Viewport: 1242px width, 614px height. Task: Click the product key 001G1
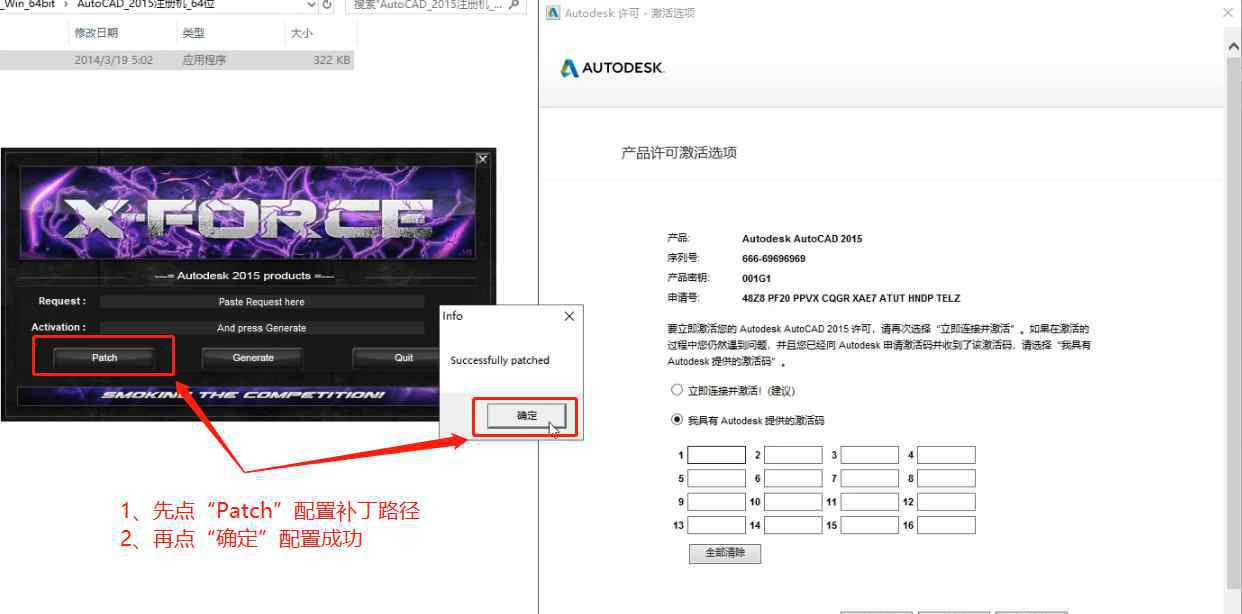[756, 278]
